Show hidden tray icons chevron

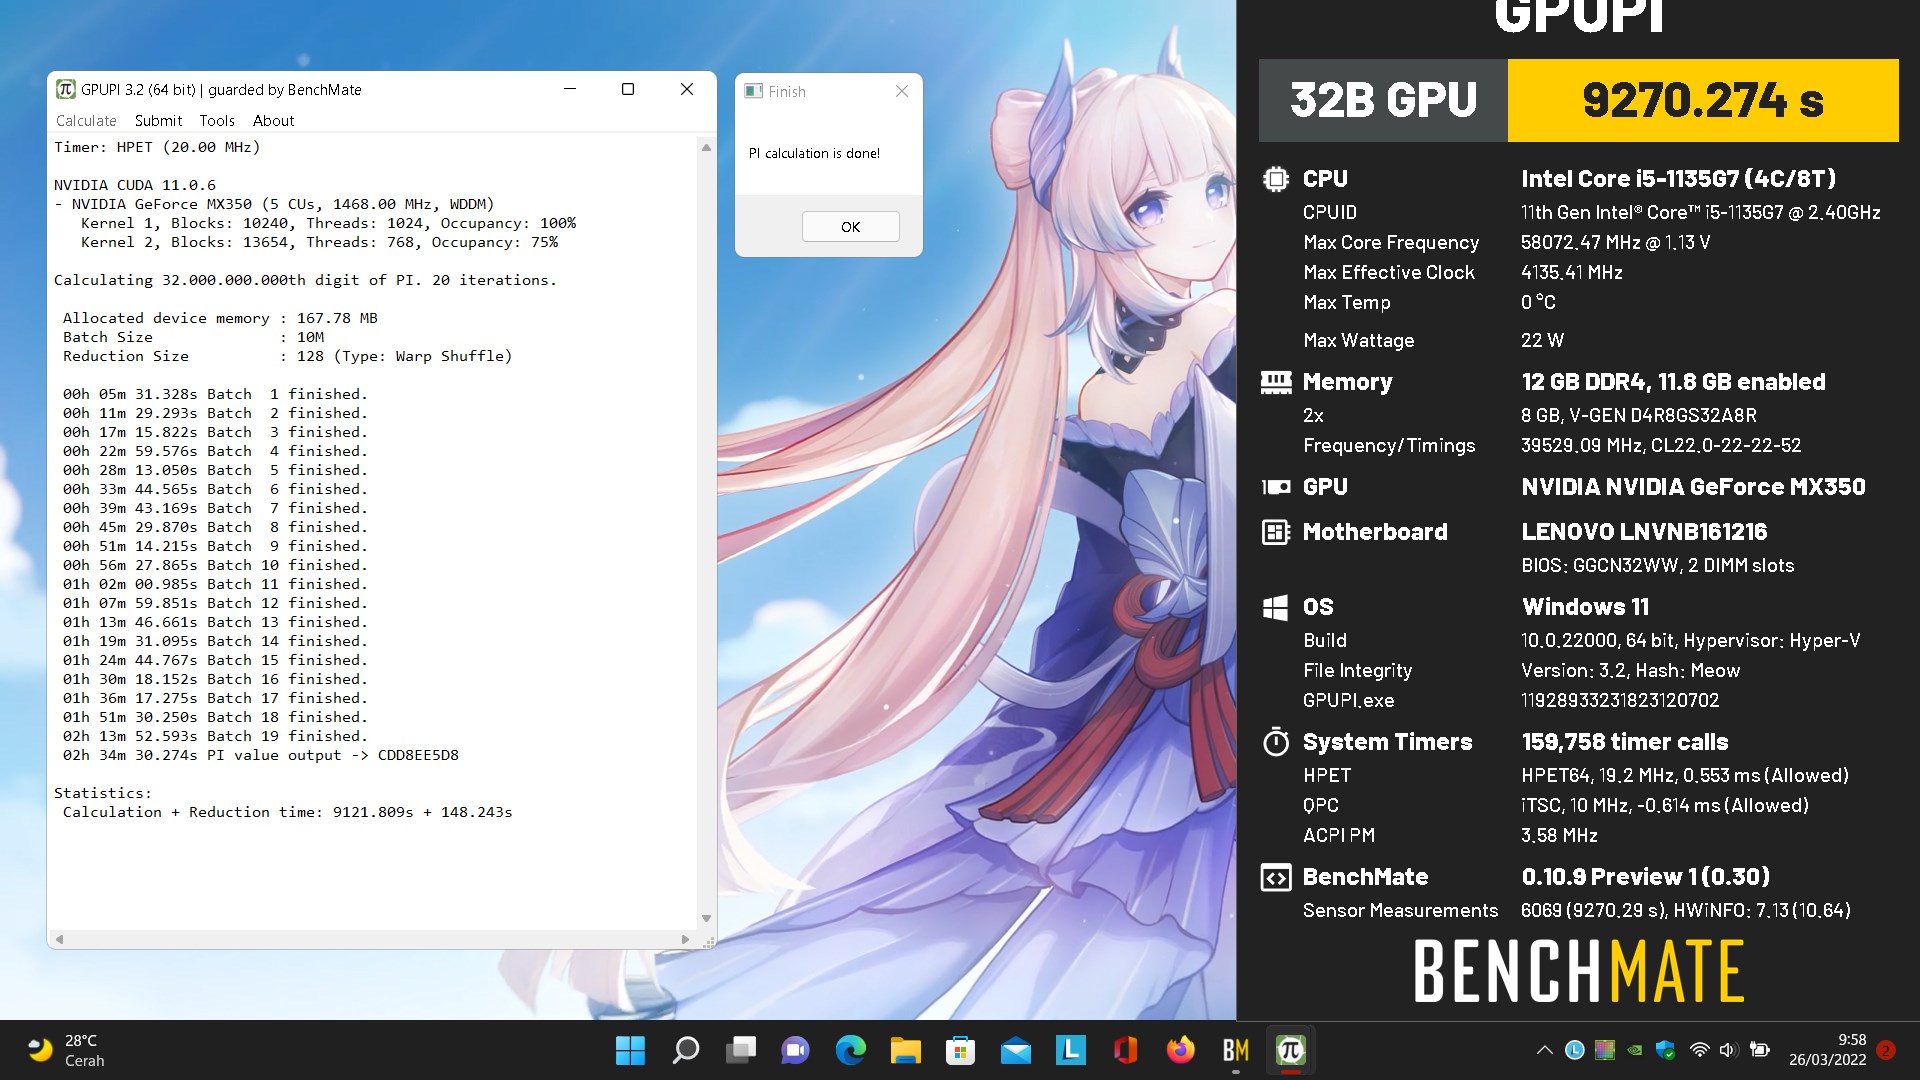coord(1544,1050)
